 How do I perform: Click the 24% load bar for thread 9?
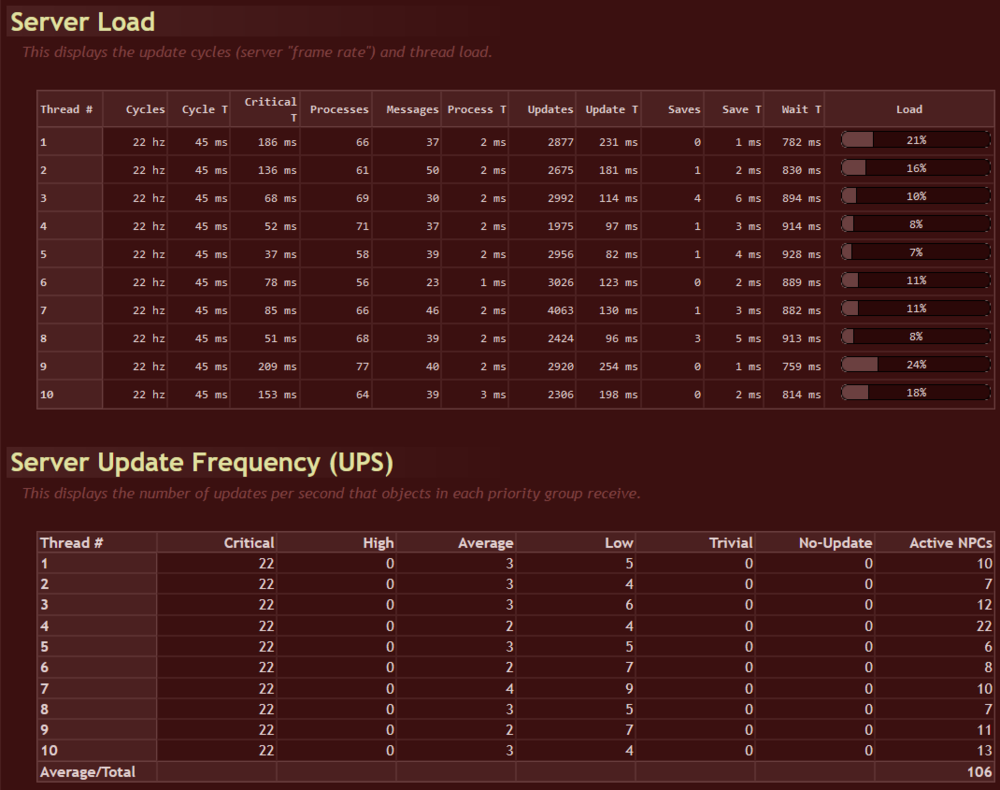[x=916, y=364]
